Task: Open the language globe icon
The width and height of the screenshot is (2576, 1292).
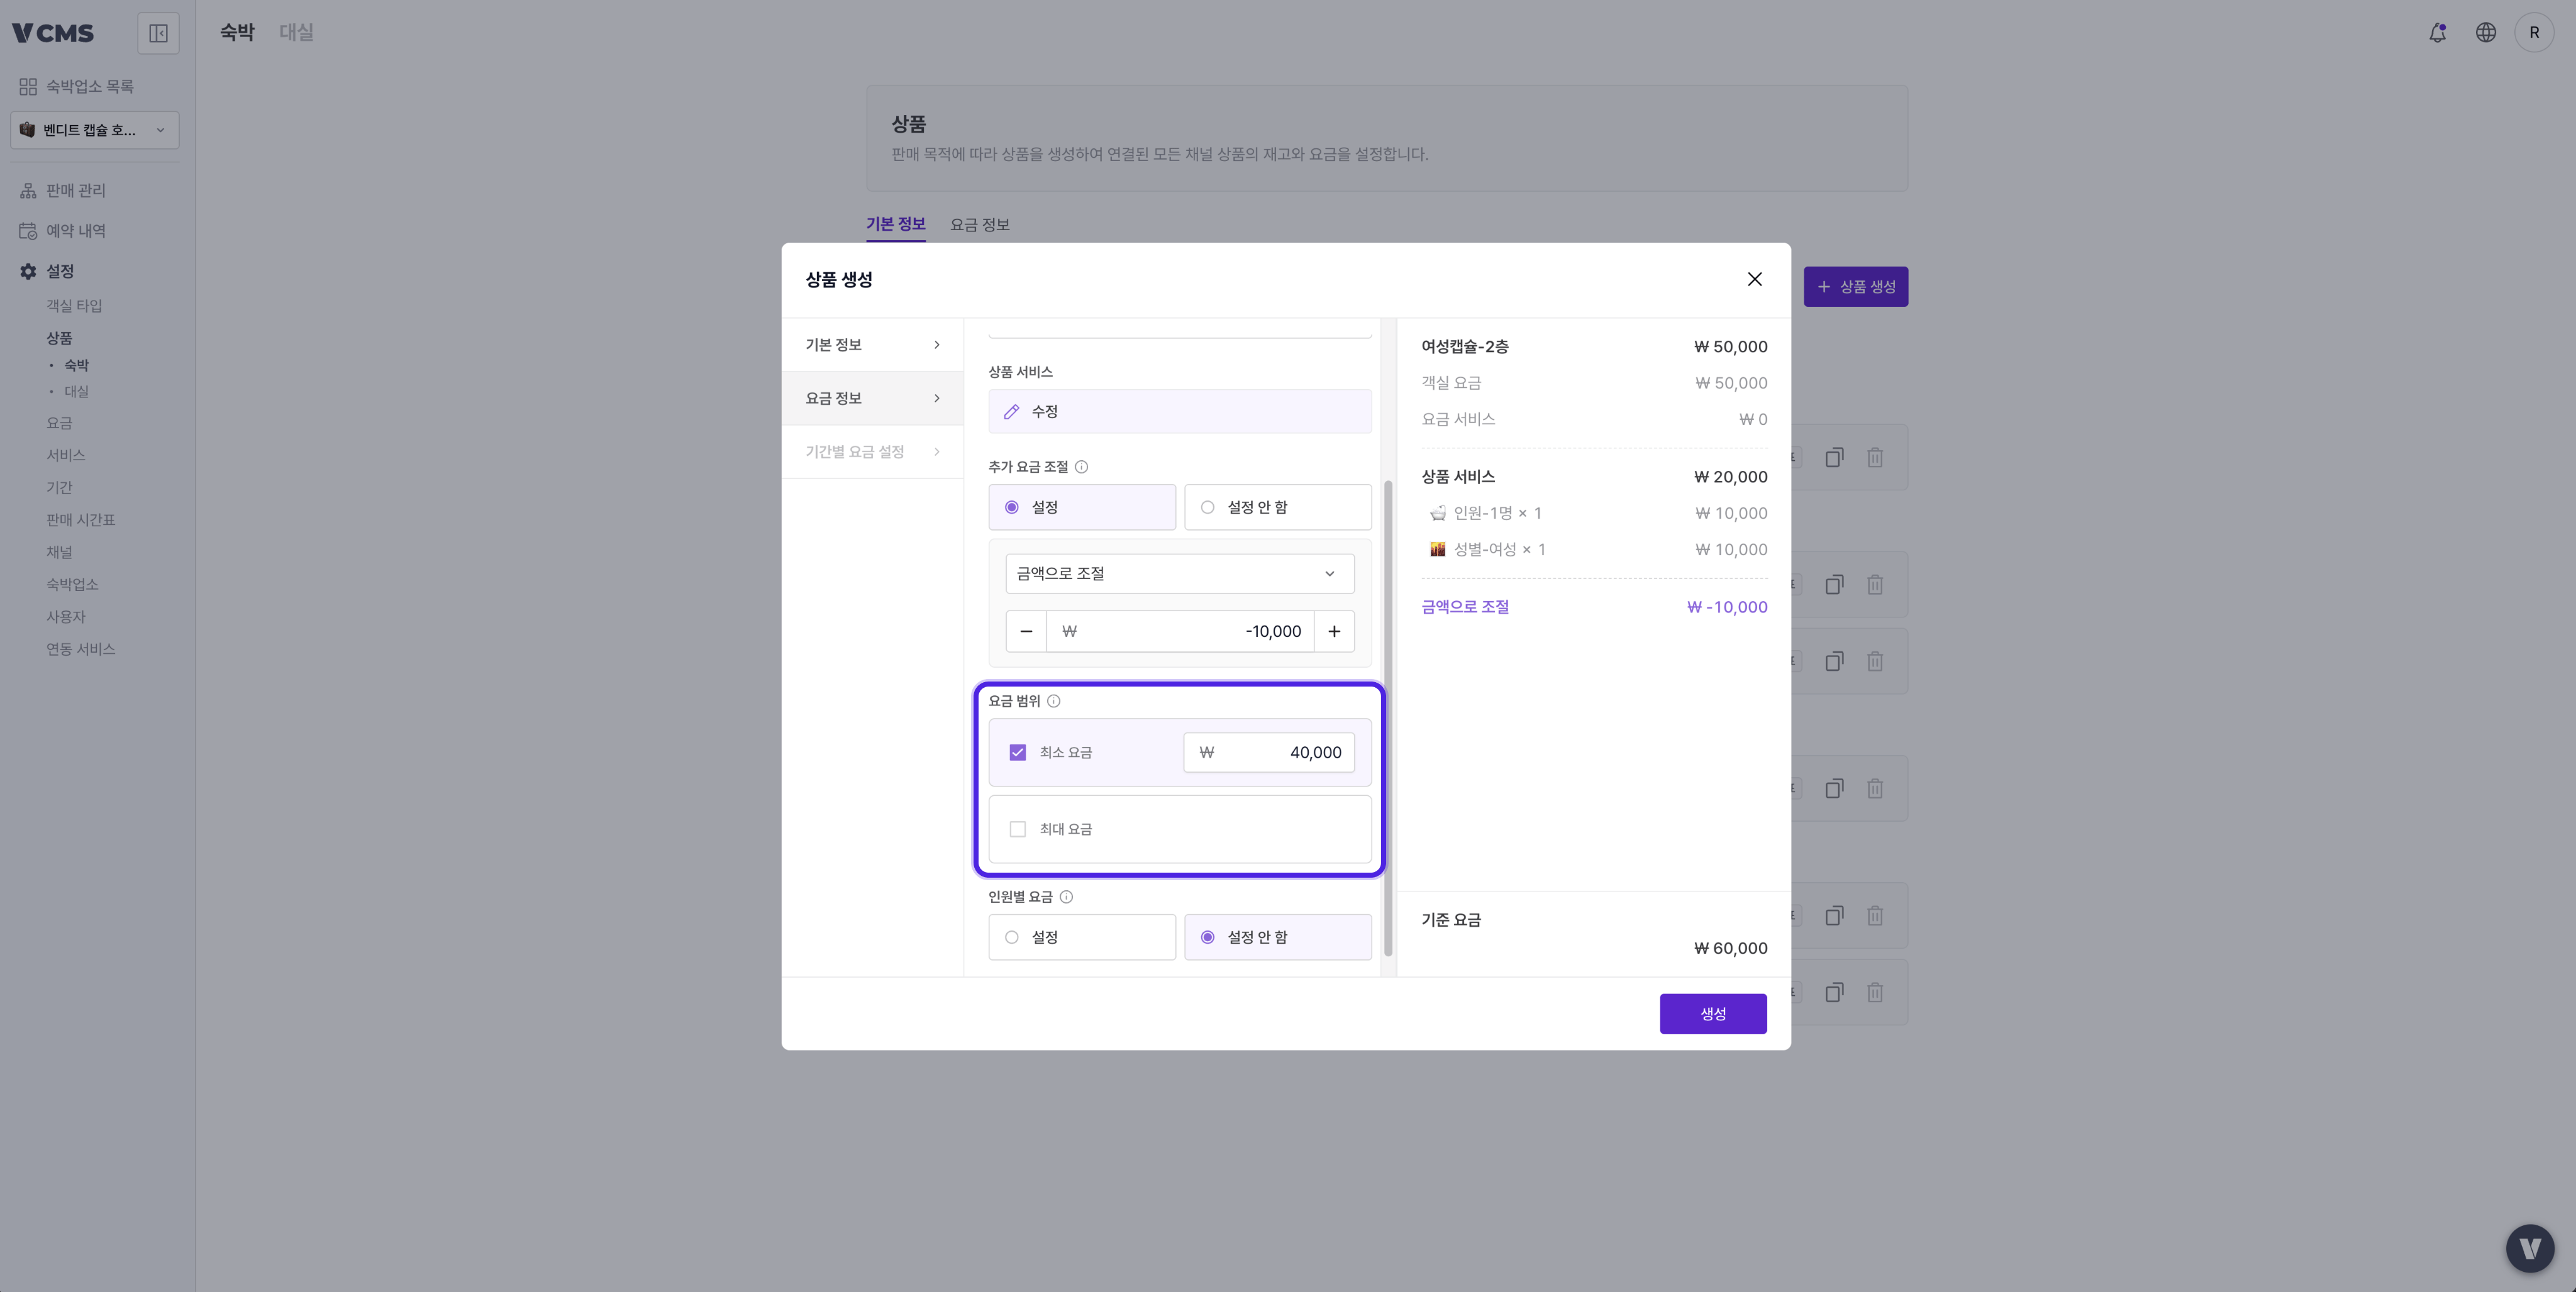Action: click(2485, 33)
